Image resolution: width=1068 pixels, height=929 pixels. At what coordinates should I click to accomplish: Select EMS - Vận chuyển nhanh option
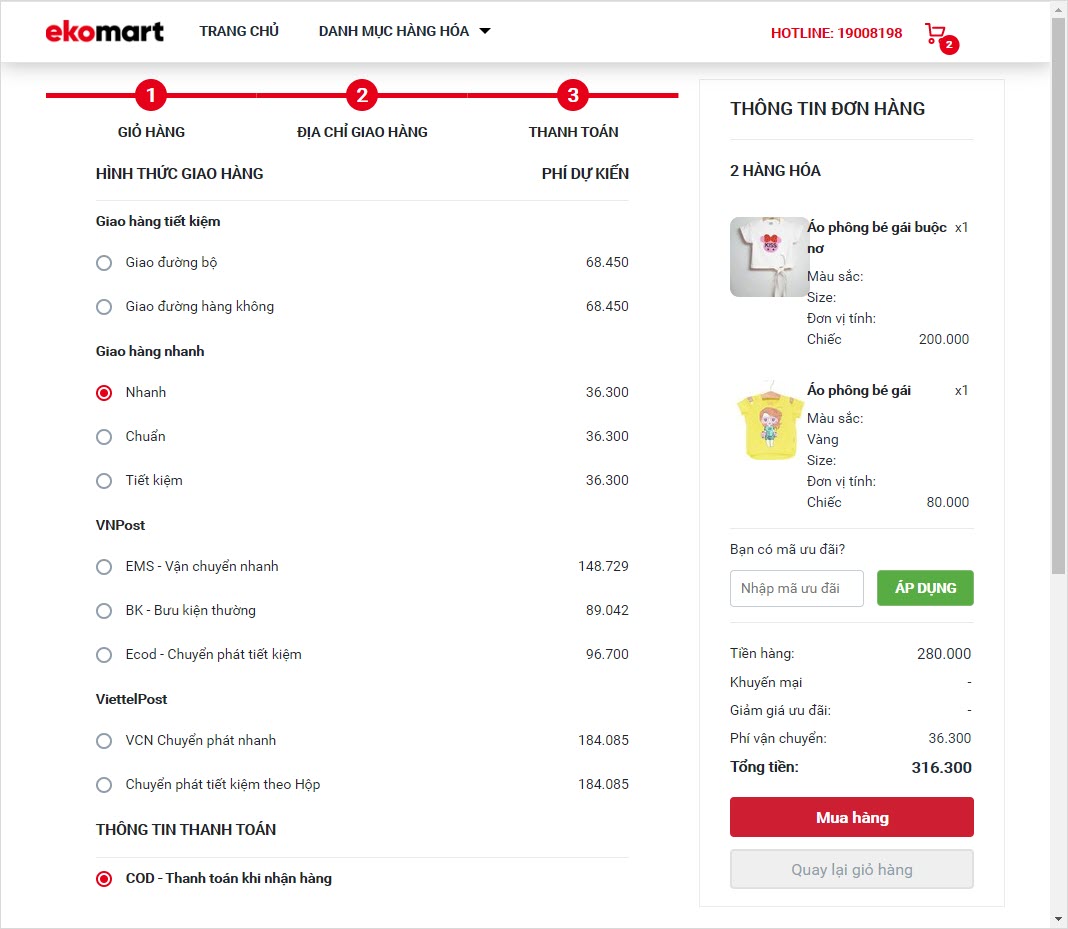click(x=104, y=567)
